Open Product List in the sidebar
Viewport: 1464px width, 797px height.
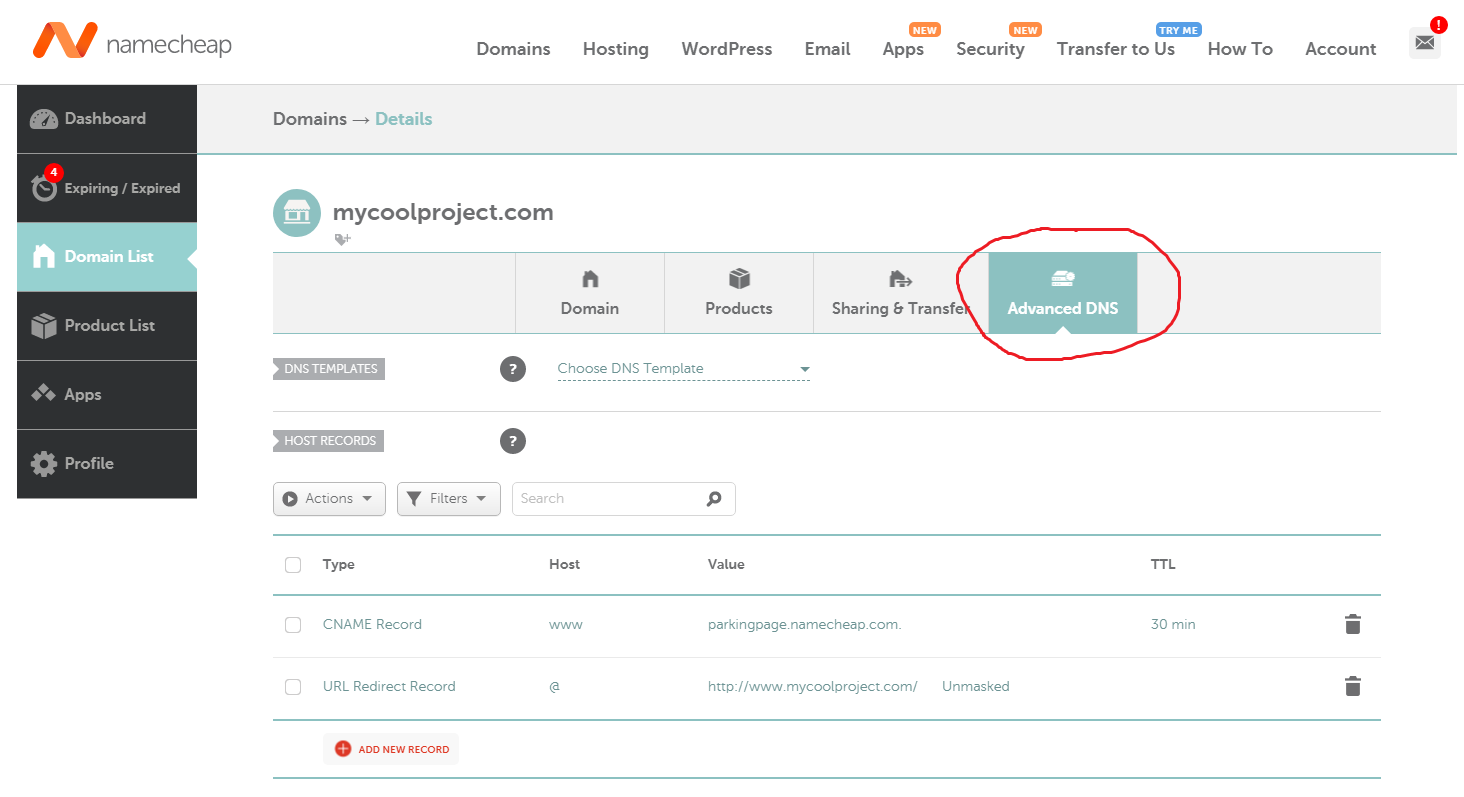coord(107,326)
